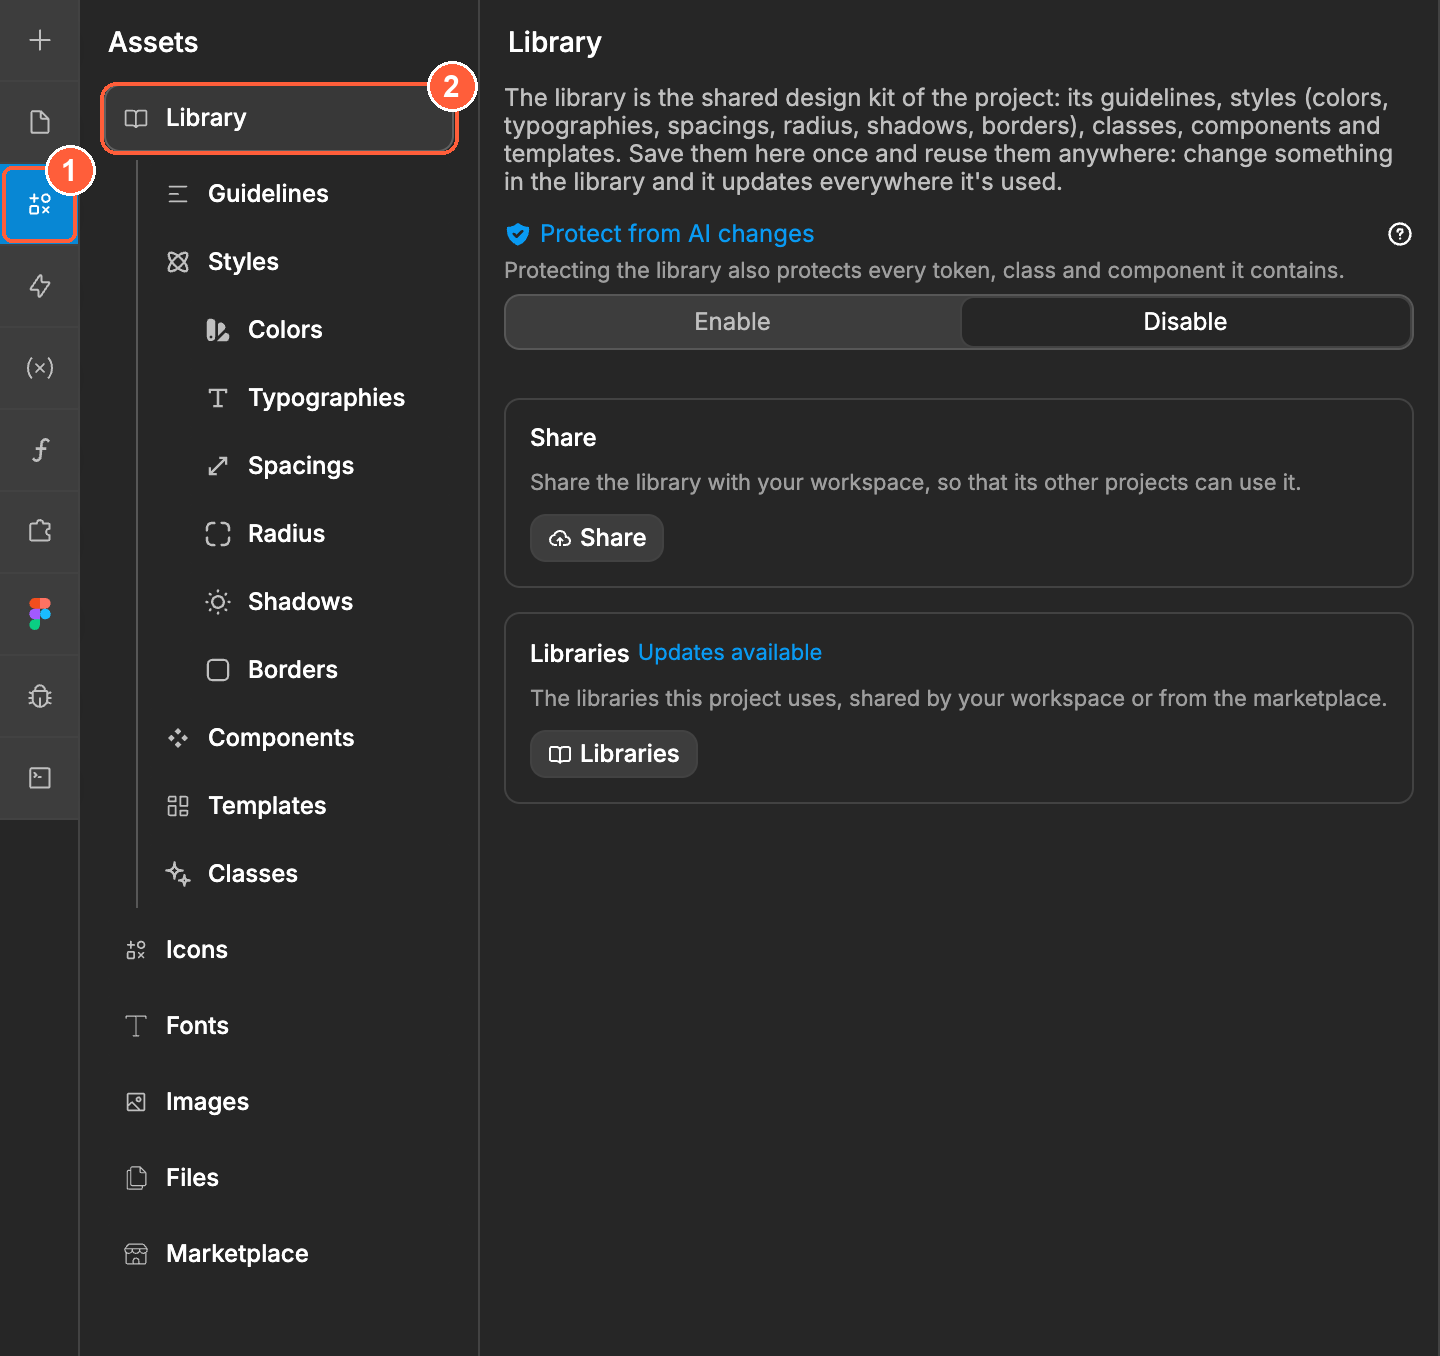Enable AI protection for the library

[x=733, y=322]
